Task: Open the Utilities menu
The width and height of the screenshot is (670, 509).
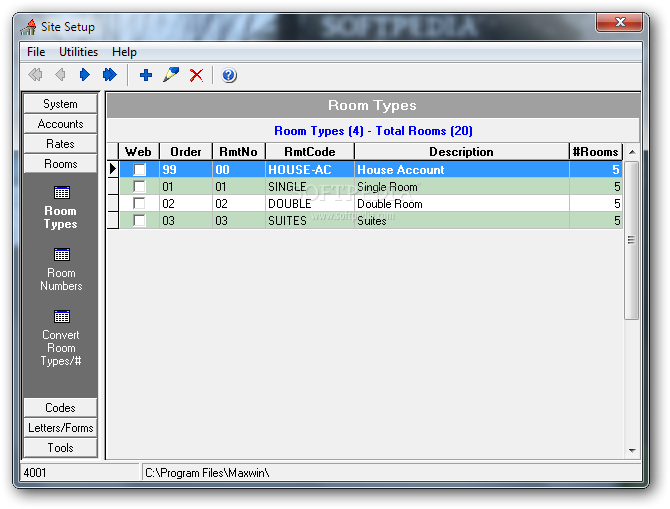Action: coord(78,52)
